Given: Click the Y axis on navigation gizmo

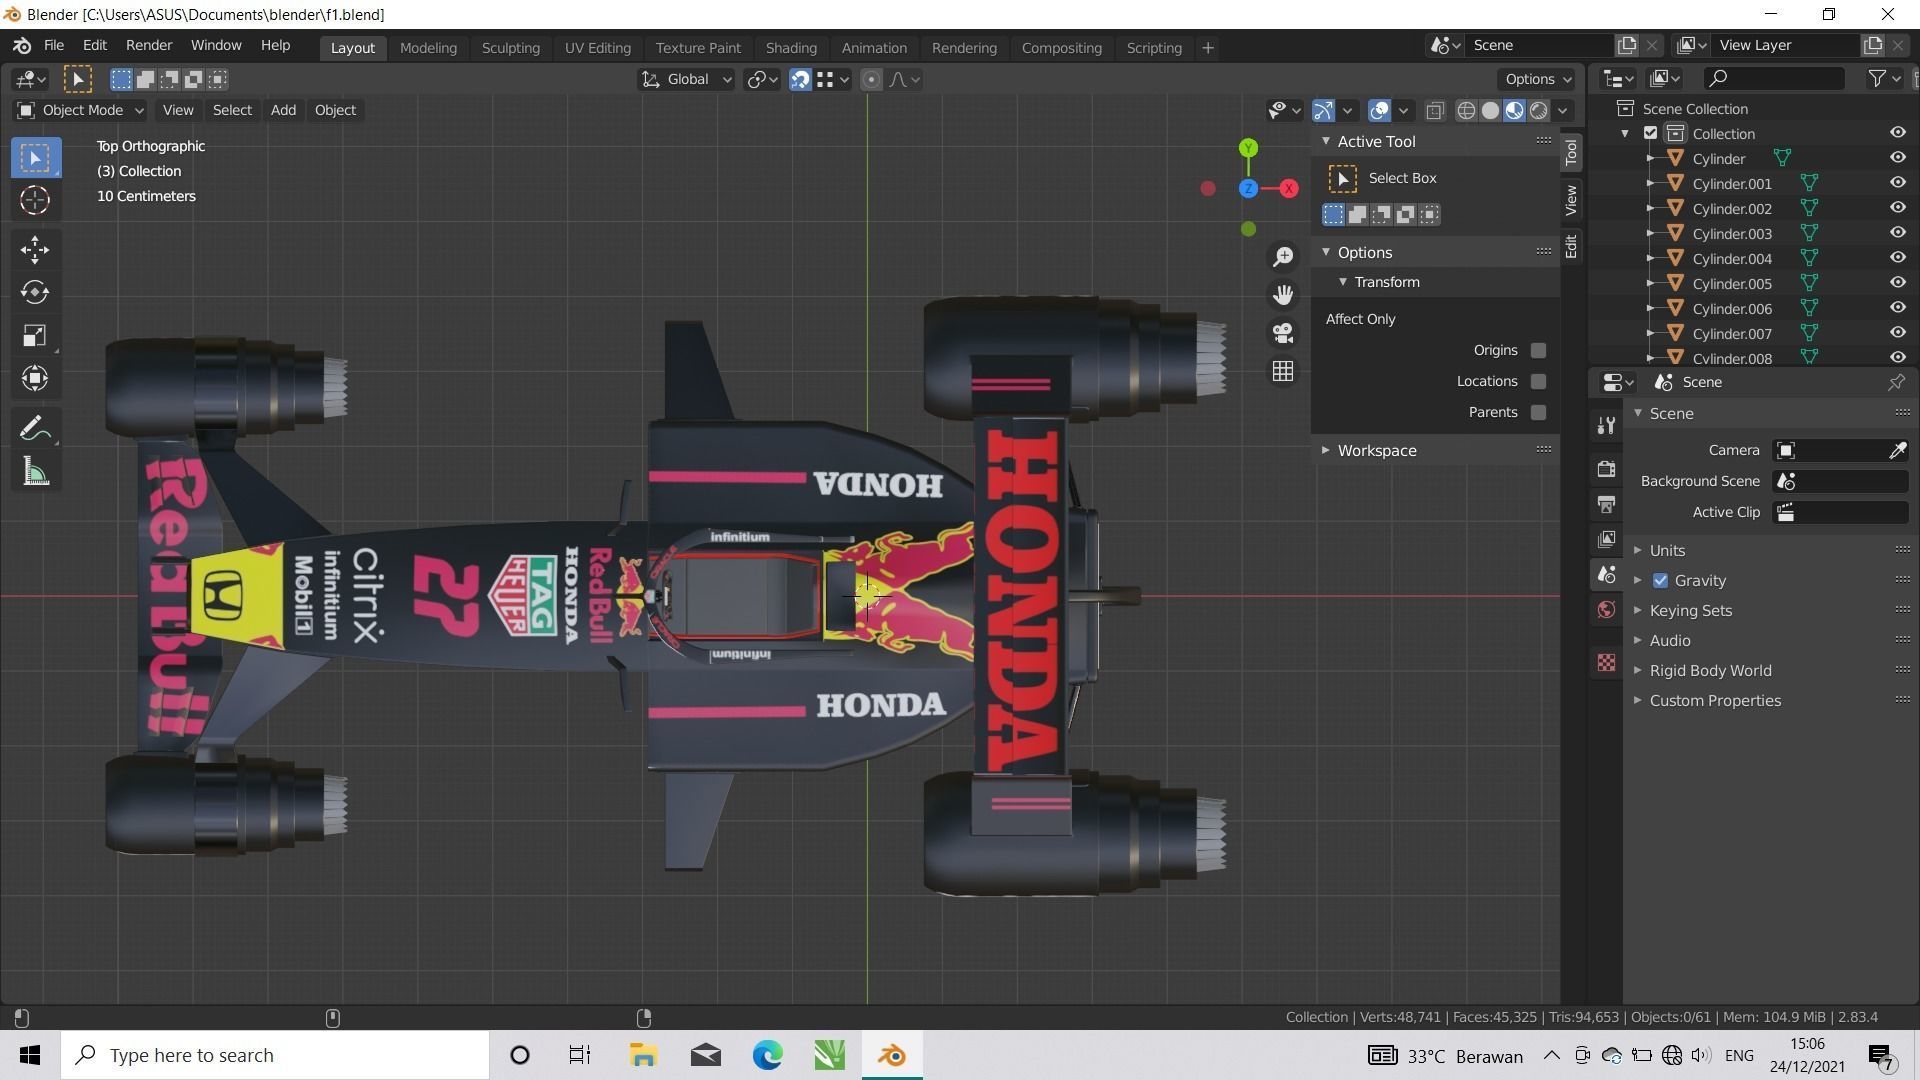Looking at the screenshot, I should click(1248, 148).
